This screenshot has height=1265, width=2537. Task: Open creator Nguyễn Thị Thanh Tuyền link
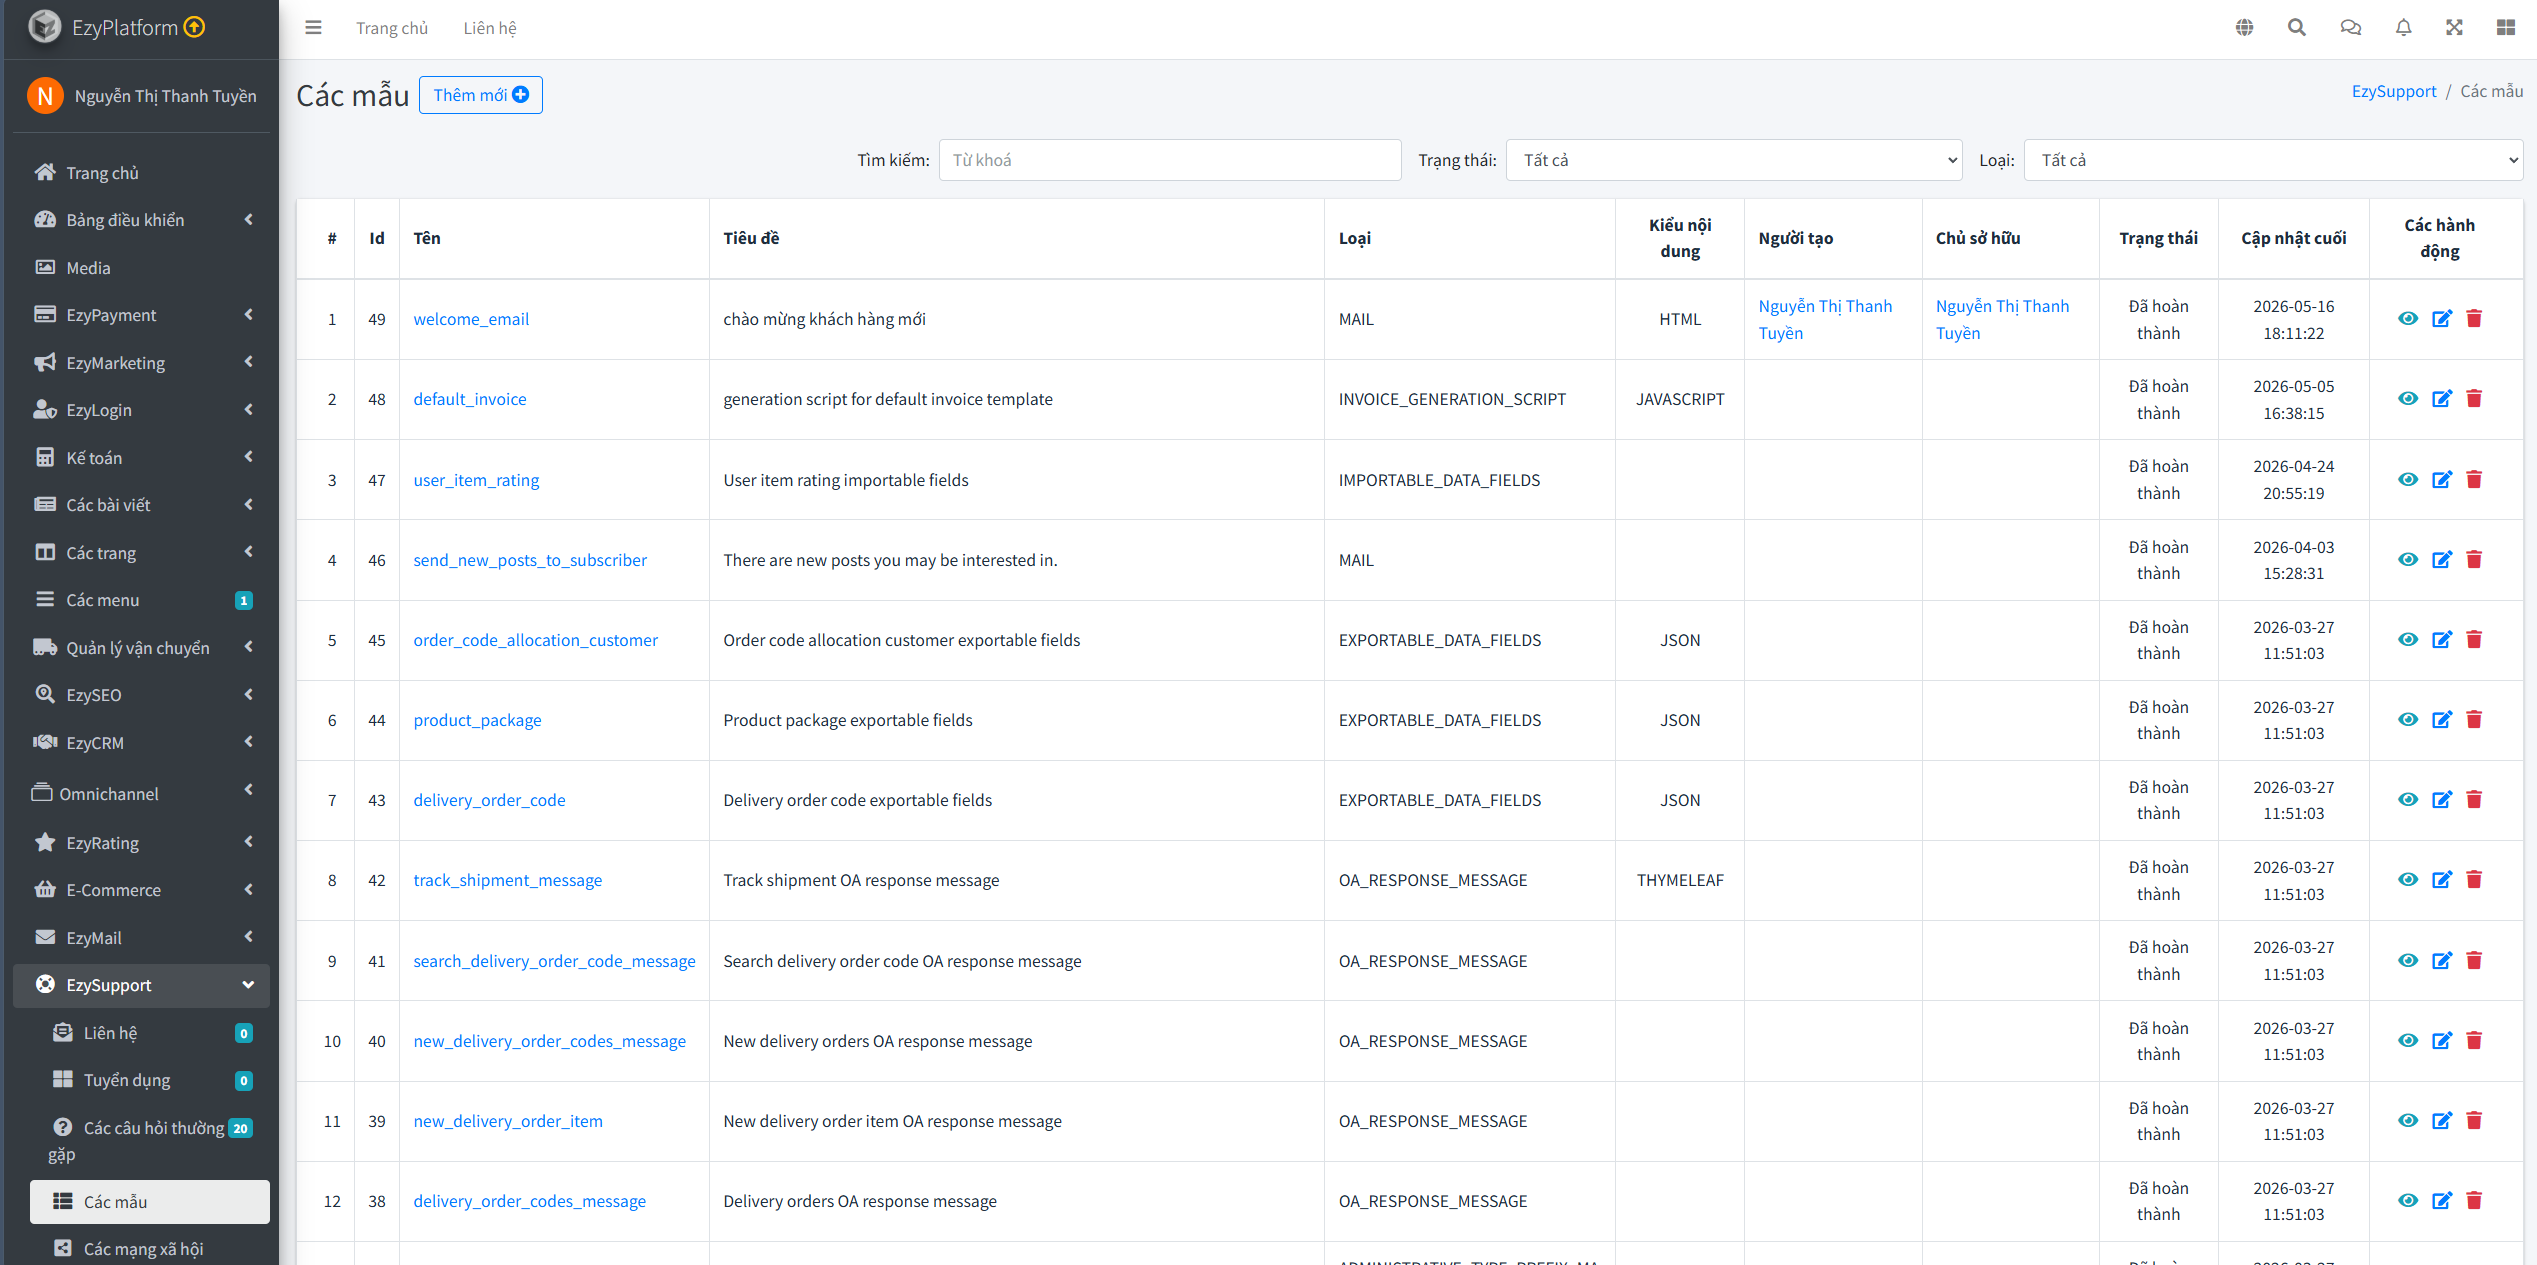(x=1826, y=319)
